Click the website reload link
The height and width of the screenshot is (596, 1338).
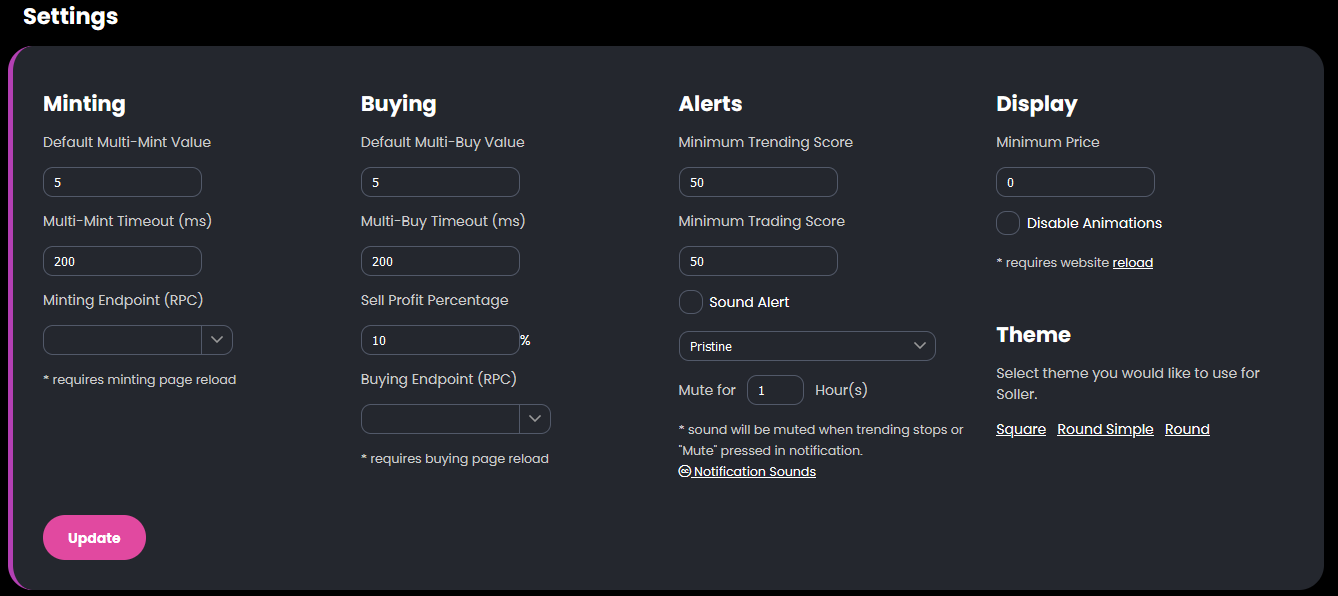(x=1133, y=263)
